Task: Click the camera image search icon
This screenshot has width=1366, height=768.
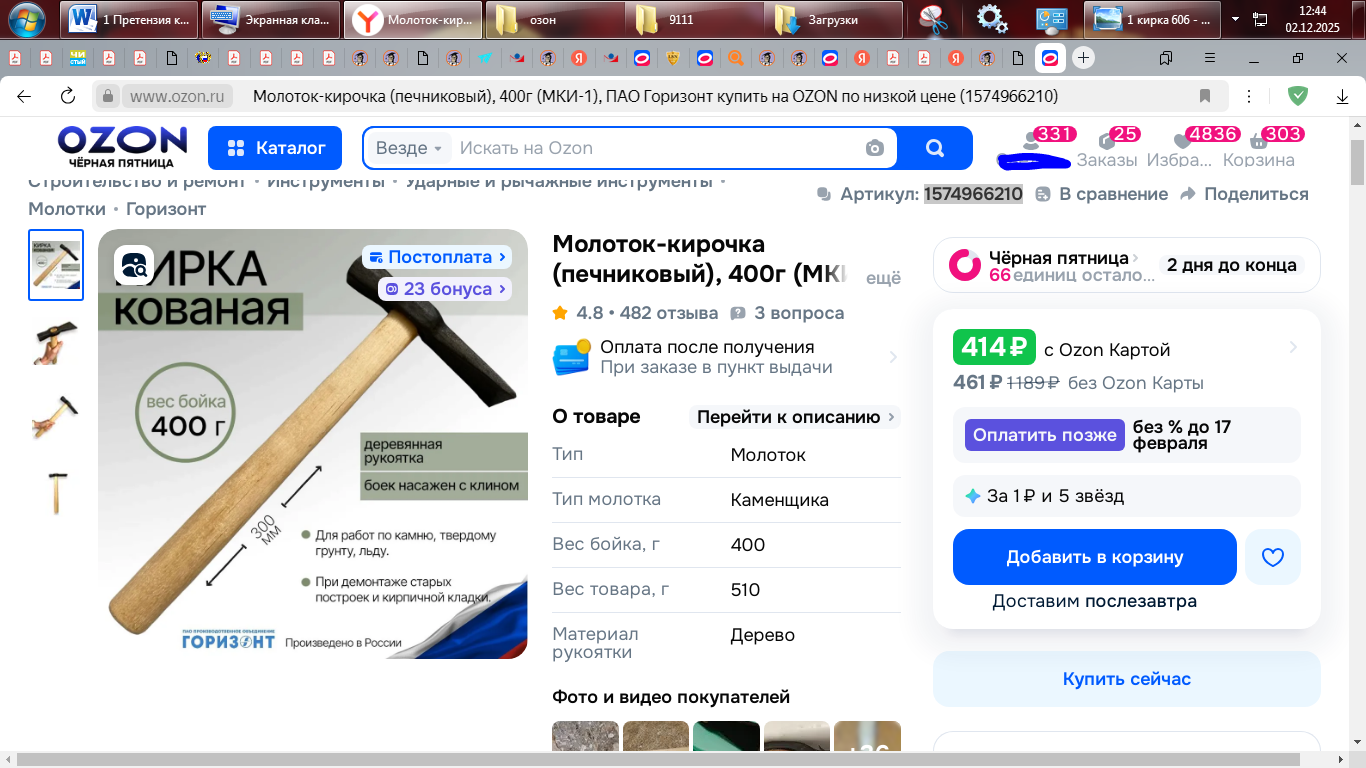Action: point(875,148)
